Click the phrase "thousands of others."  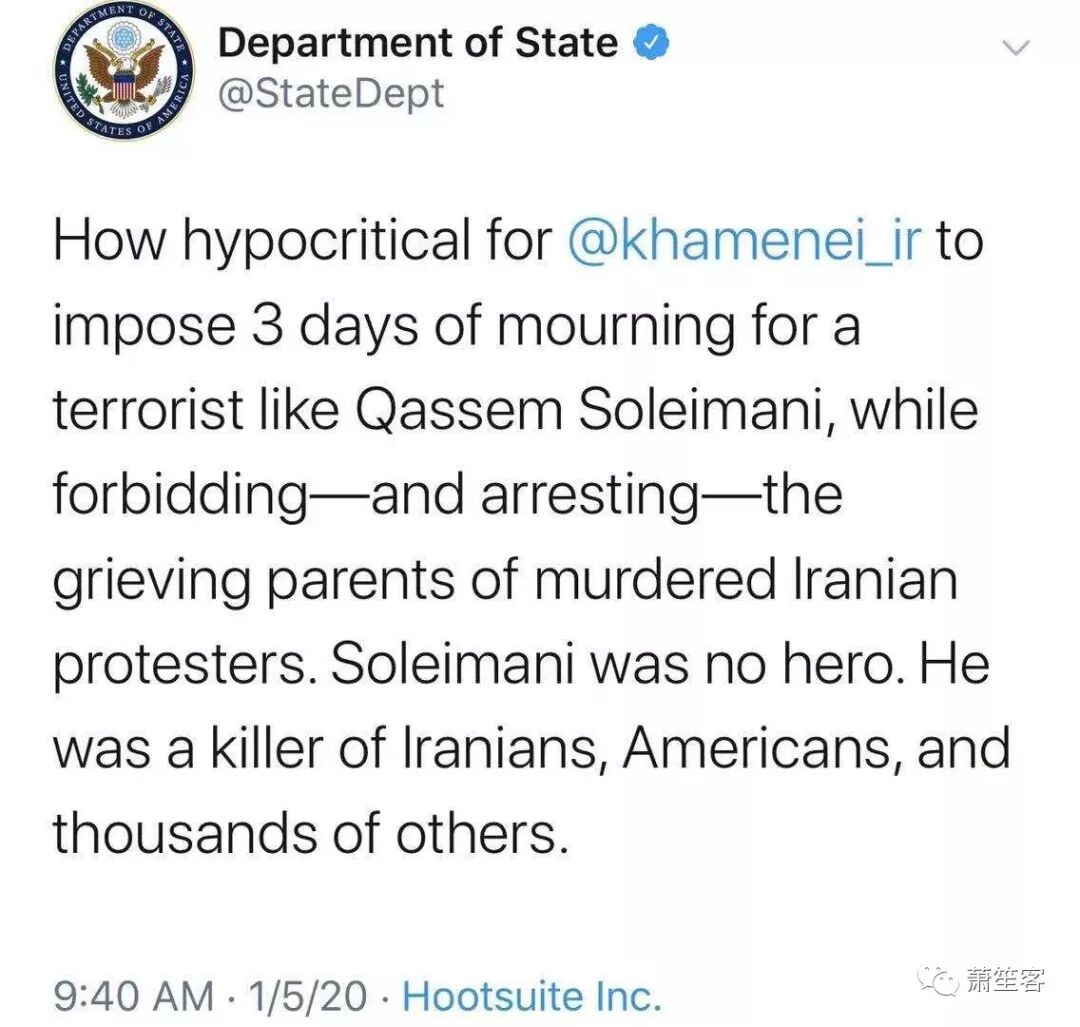[311, 833]
